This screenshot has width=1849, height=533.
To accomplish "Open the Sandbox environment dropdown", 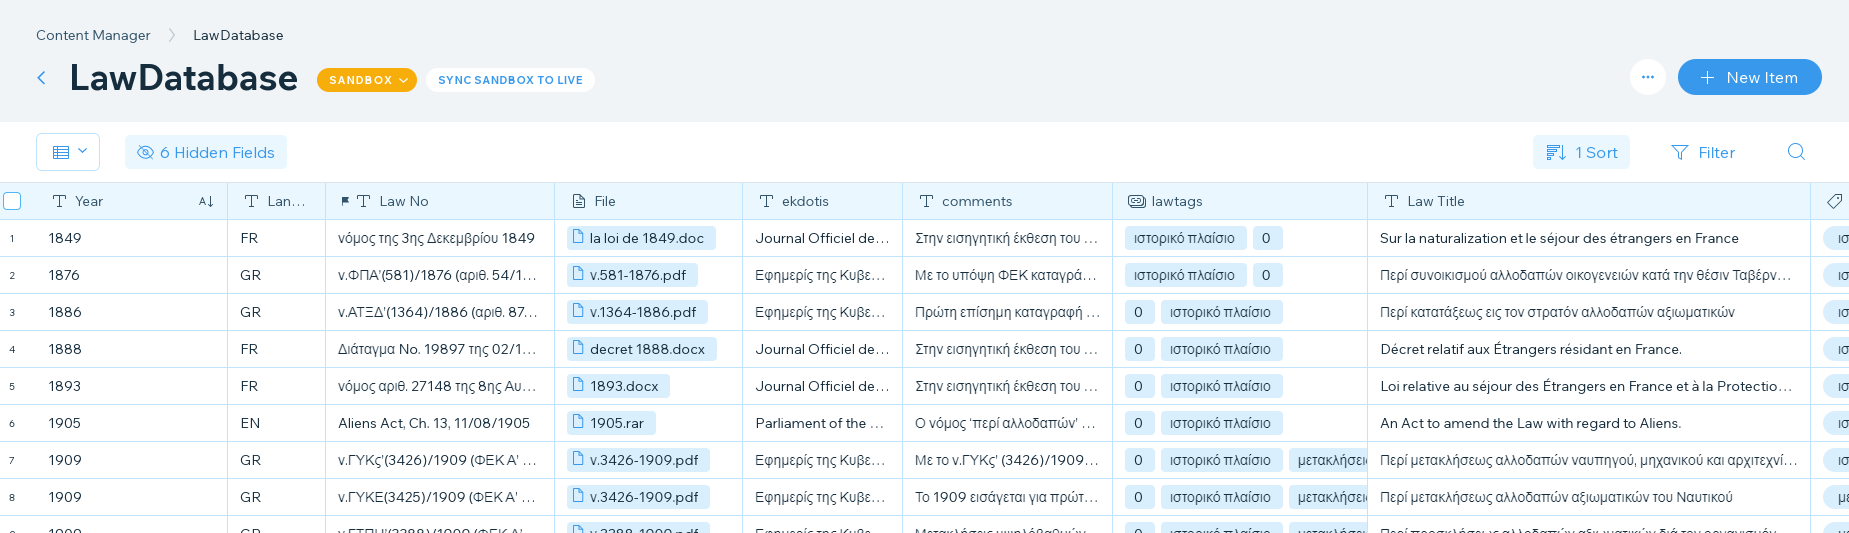I will 367,80.
